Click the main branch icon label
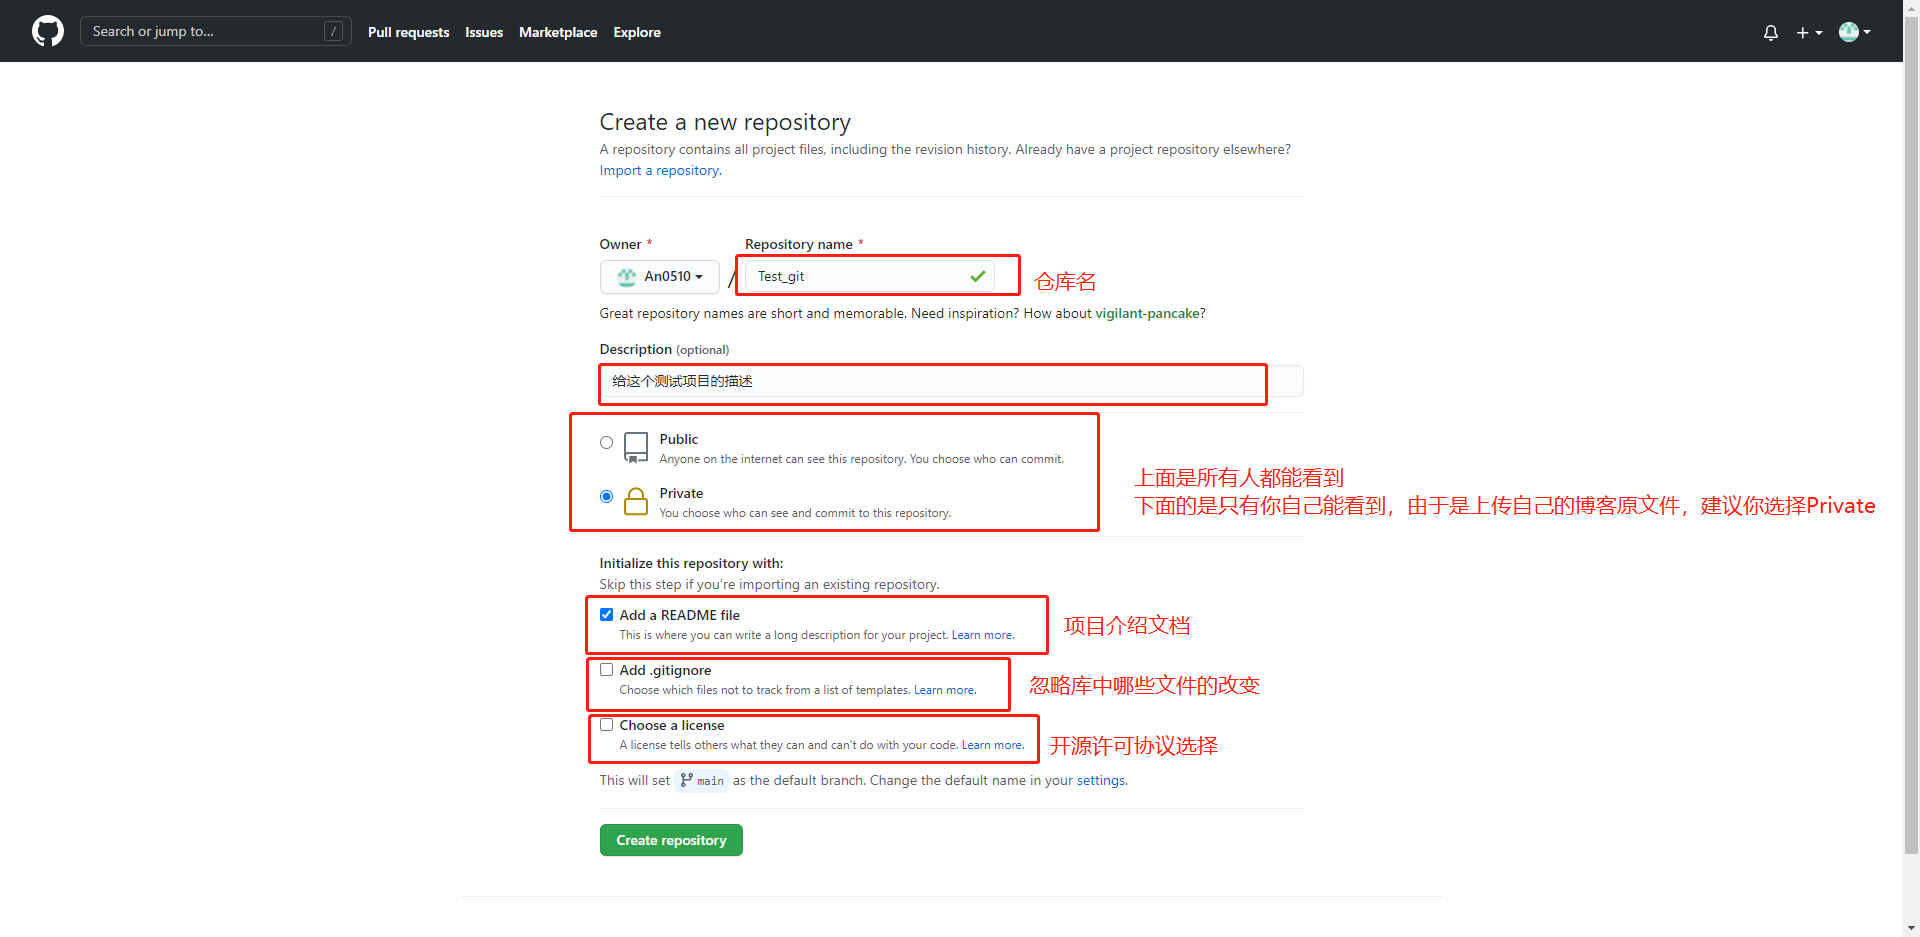Viewport: 1920px width, 937px height. [702, 781]
